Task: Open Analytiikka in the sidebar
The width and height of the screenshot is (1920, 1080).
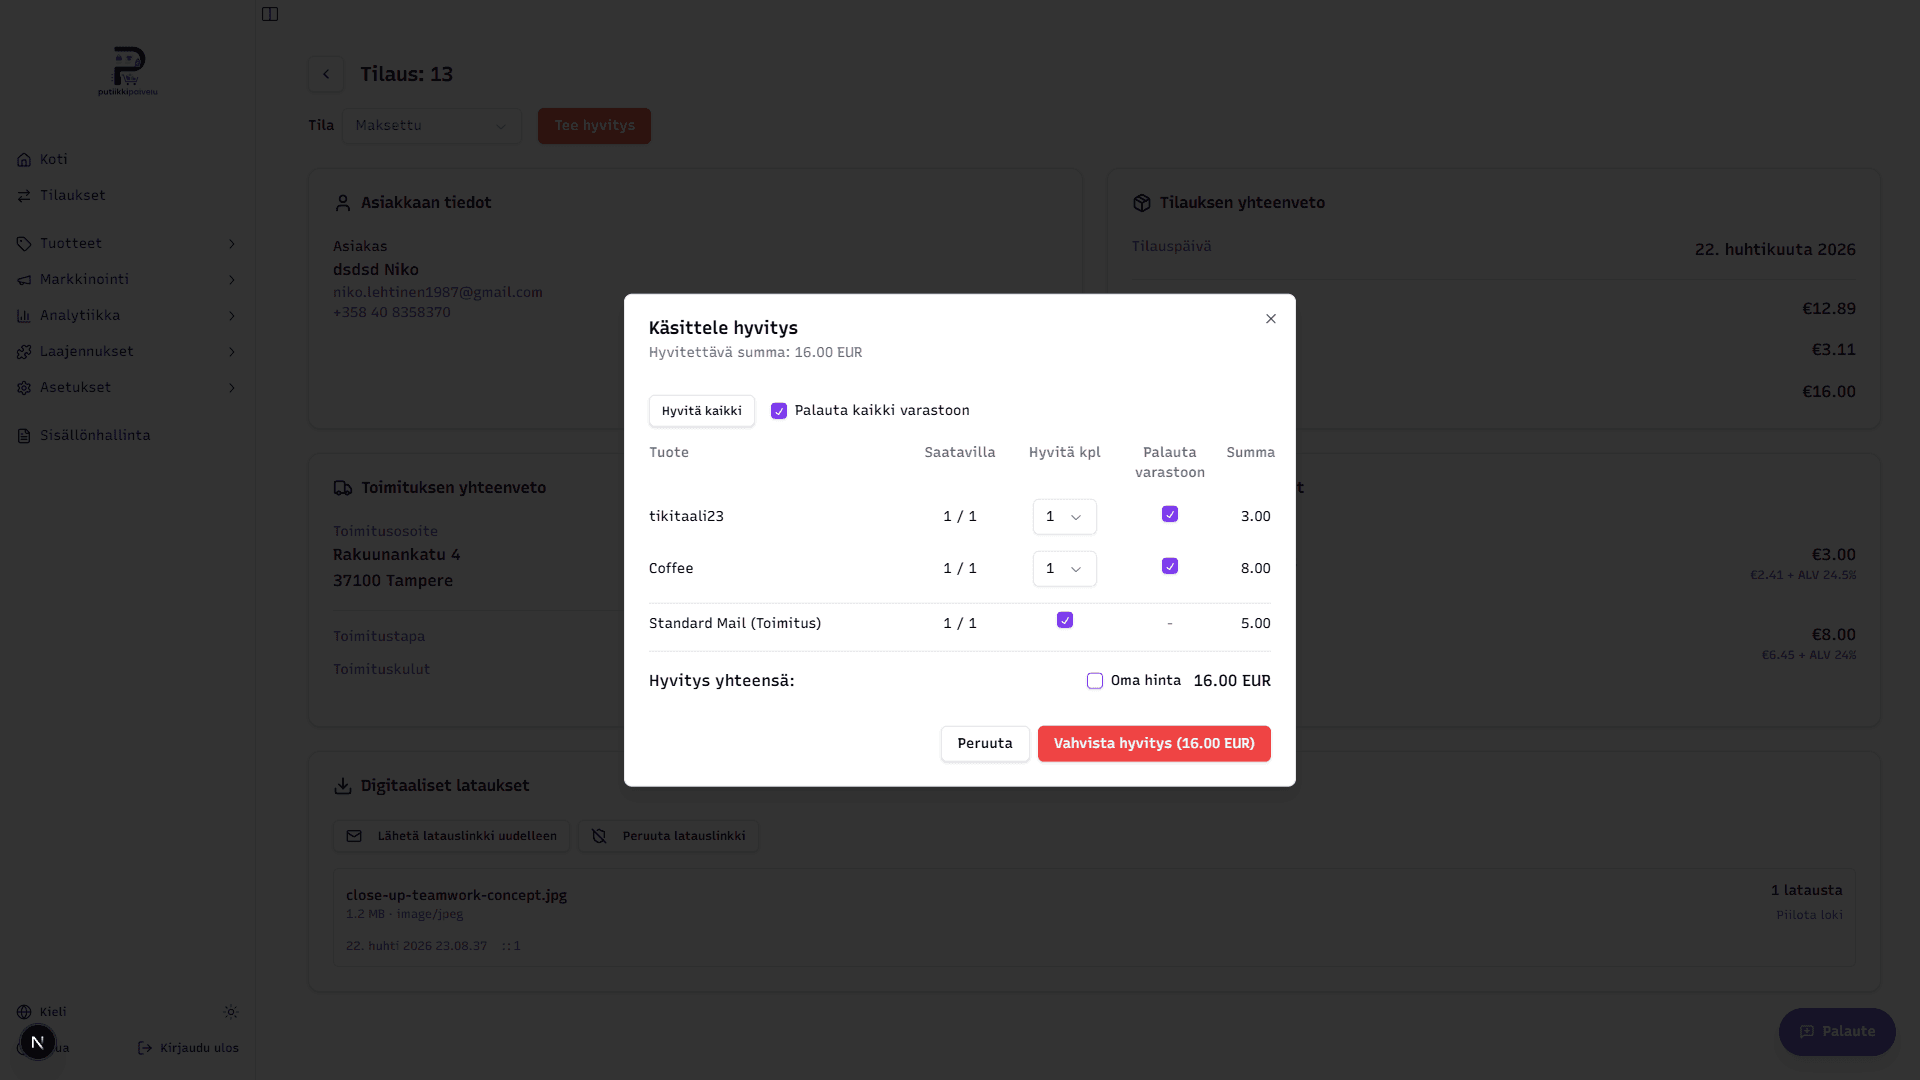Action: pyautogui.click(x=127, y=316)
